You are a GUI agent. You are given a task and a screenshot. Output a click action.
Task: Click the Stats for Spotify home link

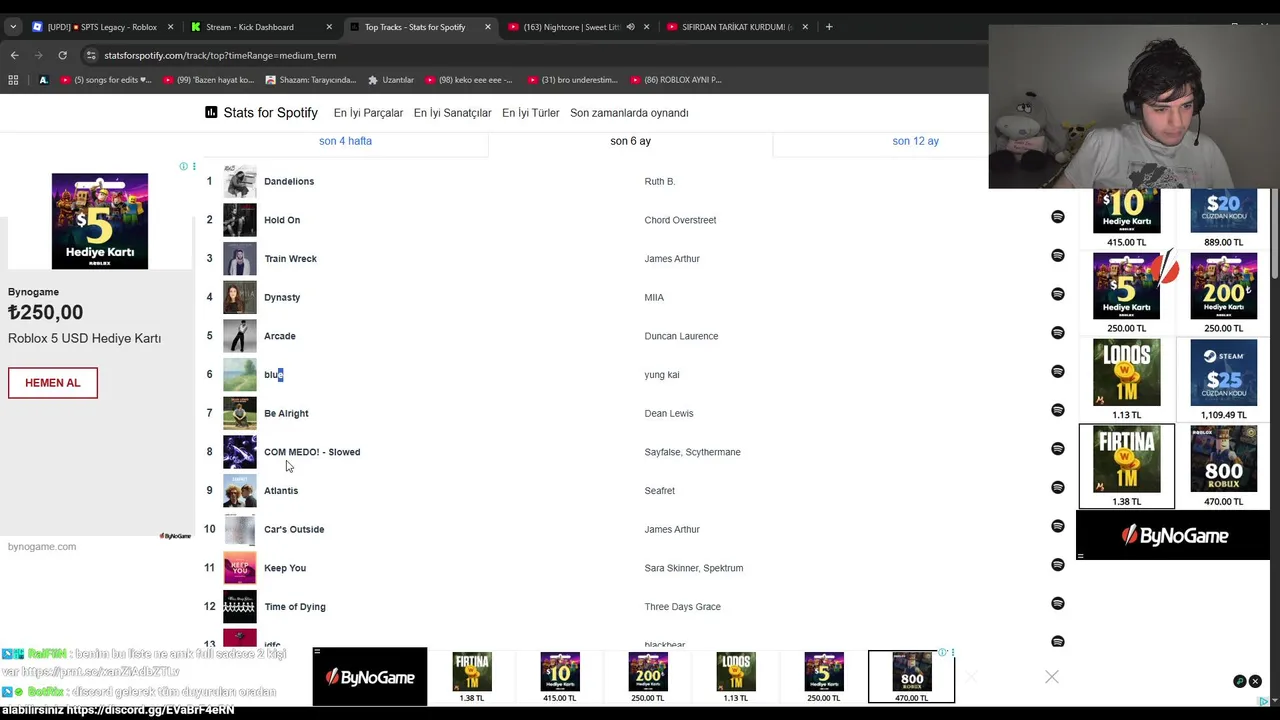(261, 113)
